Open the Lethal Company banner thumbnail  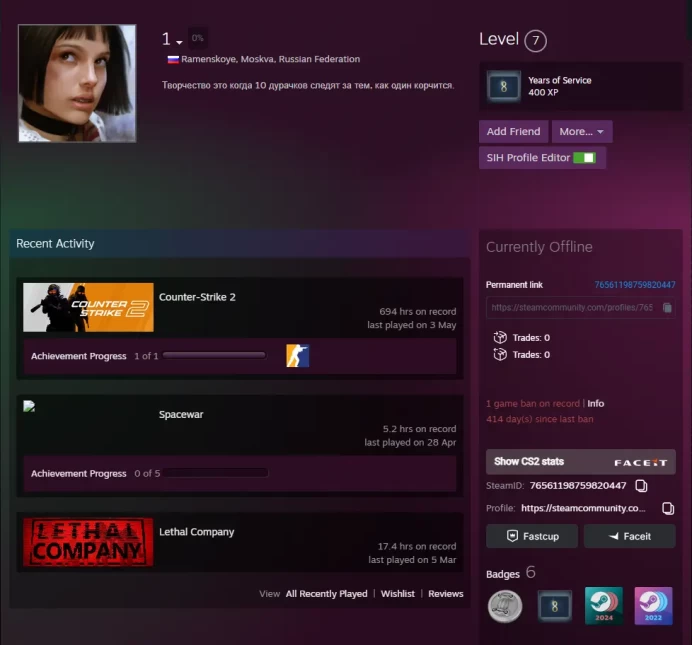[x=88, y=542]
